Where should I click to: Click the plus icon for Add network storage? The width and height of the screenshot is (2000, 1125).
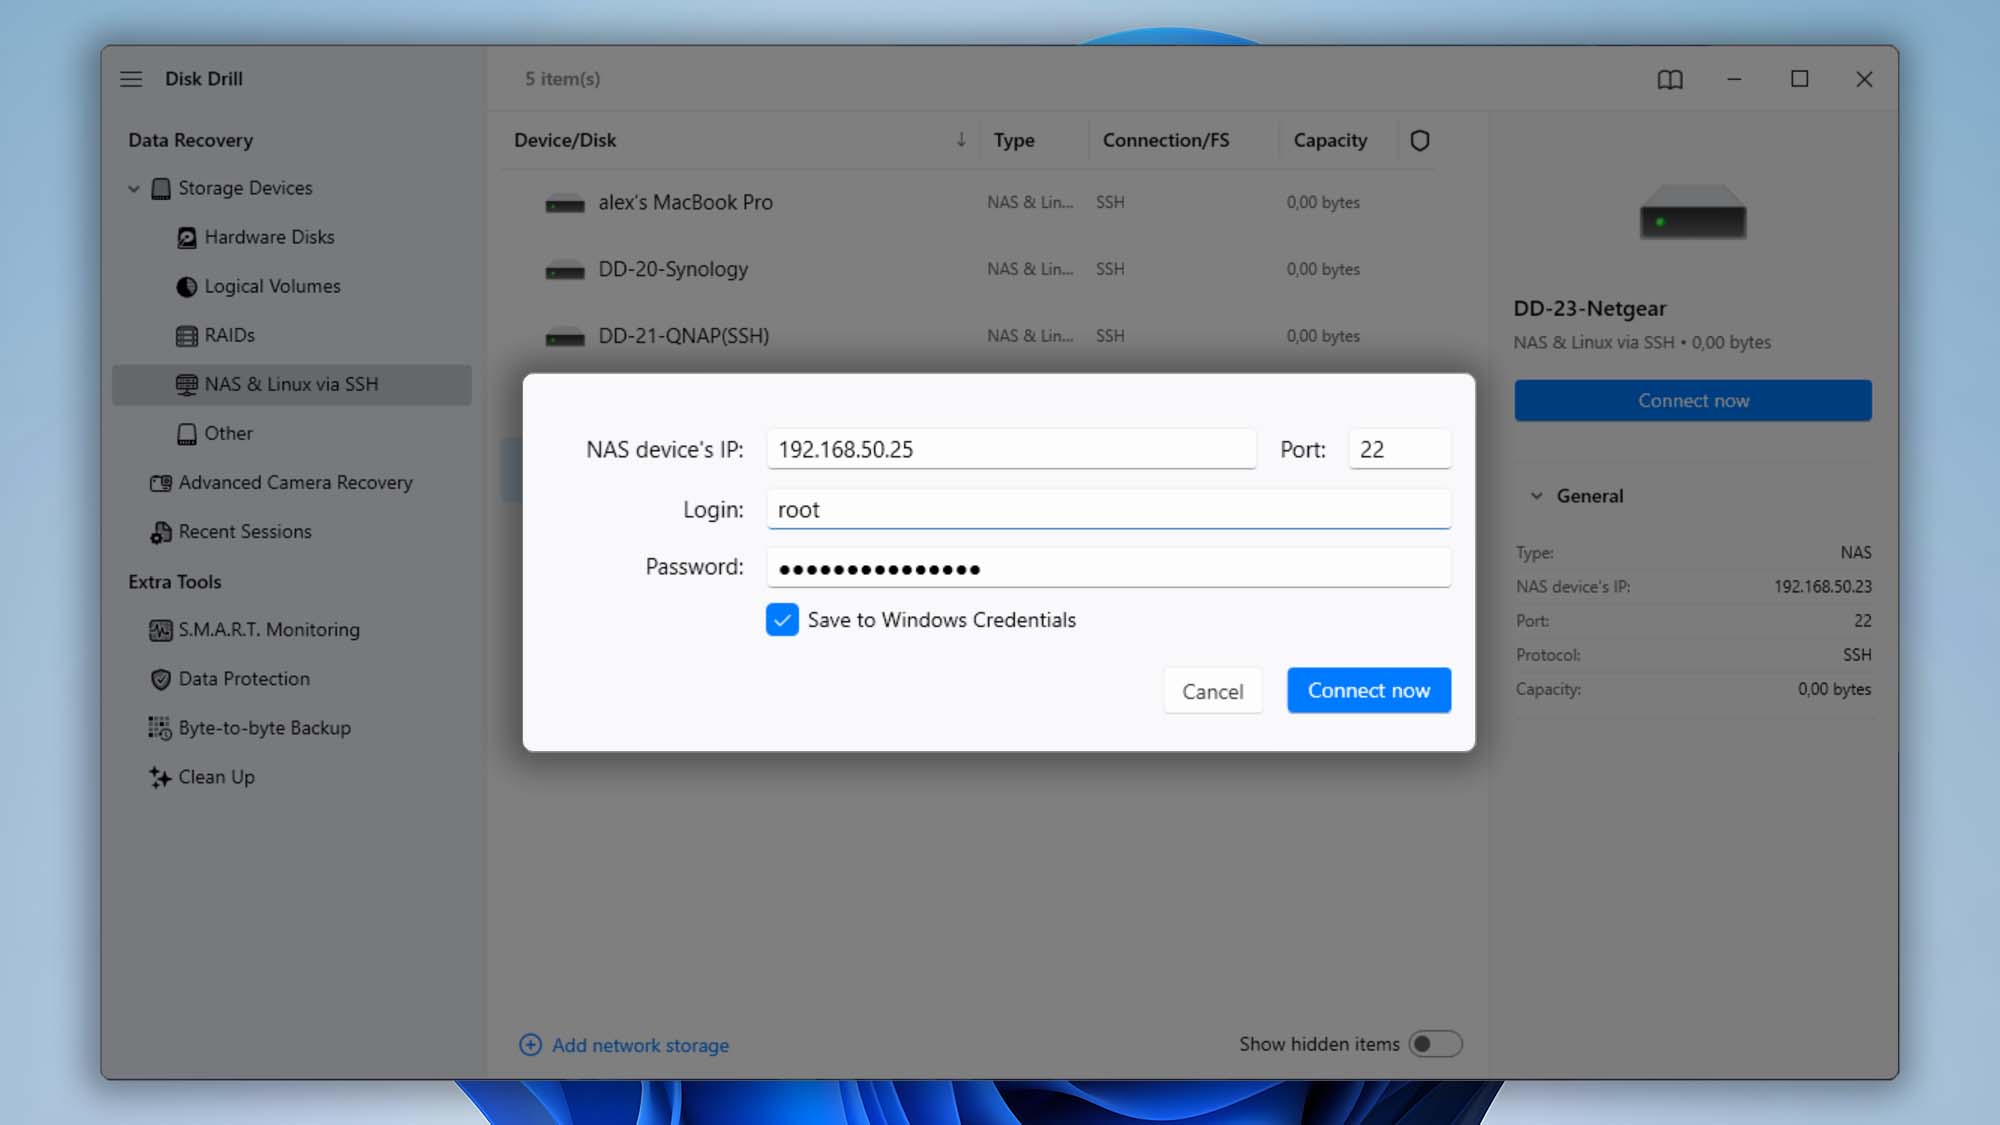(x=530, y=1045)
